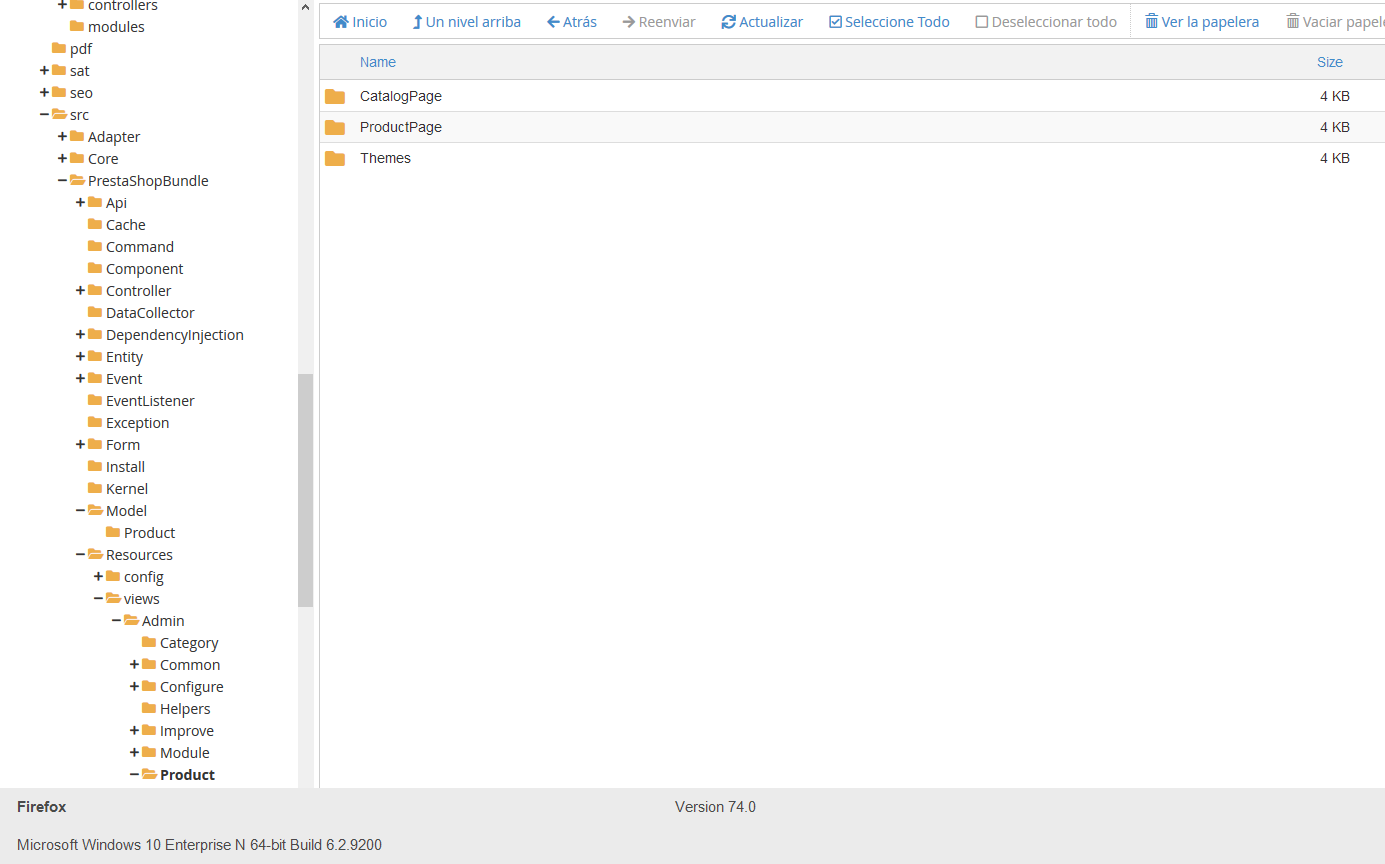Go to Inicio home in toolbar
The image size is (1385, 864).
pyautogui.click(x=360, y=22)
